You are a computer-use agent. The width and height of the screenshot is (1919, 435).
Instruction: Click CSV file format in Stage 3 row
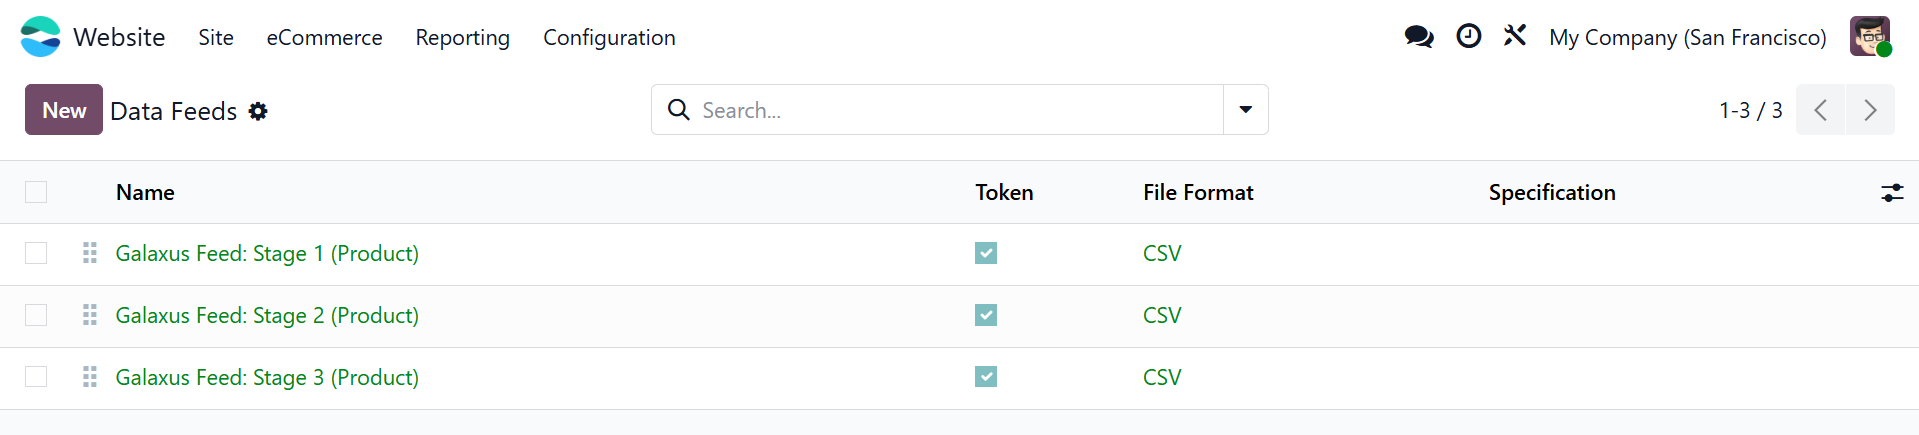coord(1162,377)
